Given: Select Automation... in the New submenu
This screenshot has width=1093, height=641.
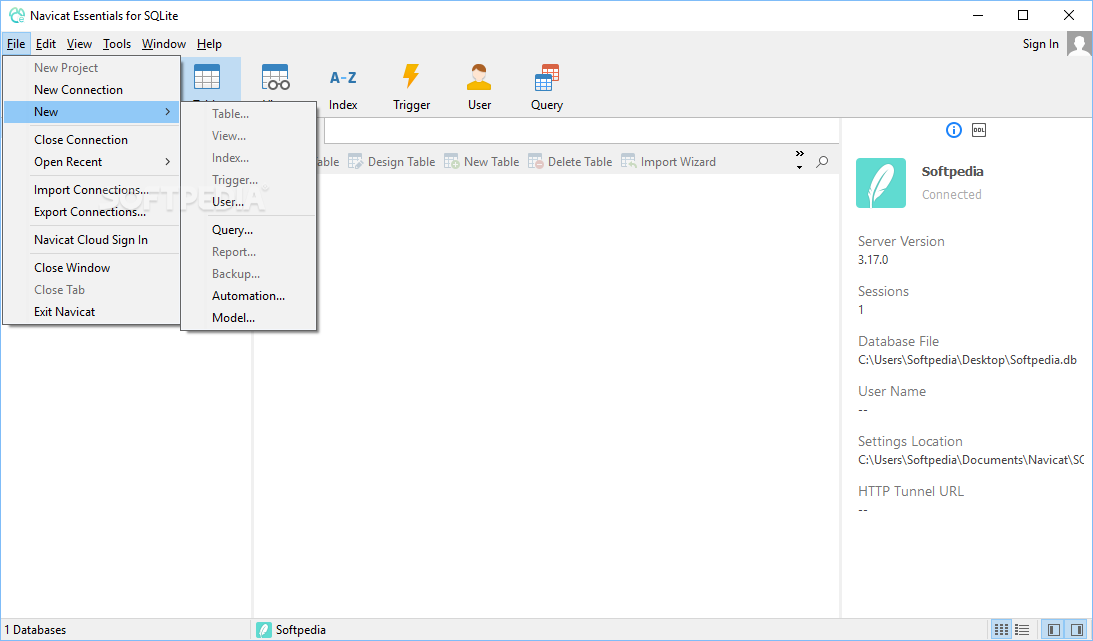Looking at the screenshot, I should click(x=249, y=295).
